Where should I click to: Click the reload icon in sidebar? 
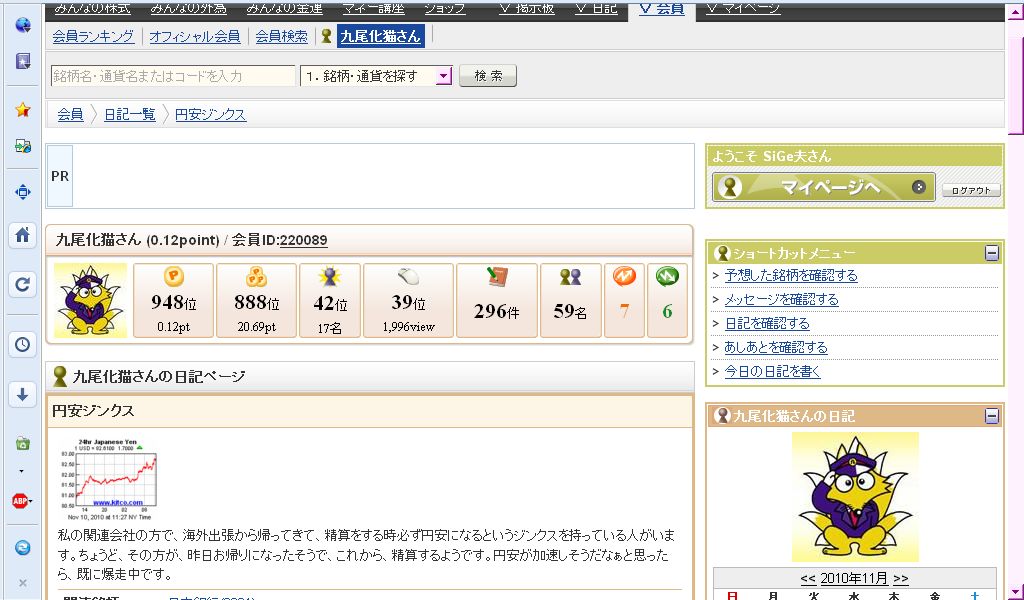click(22, 285)
